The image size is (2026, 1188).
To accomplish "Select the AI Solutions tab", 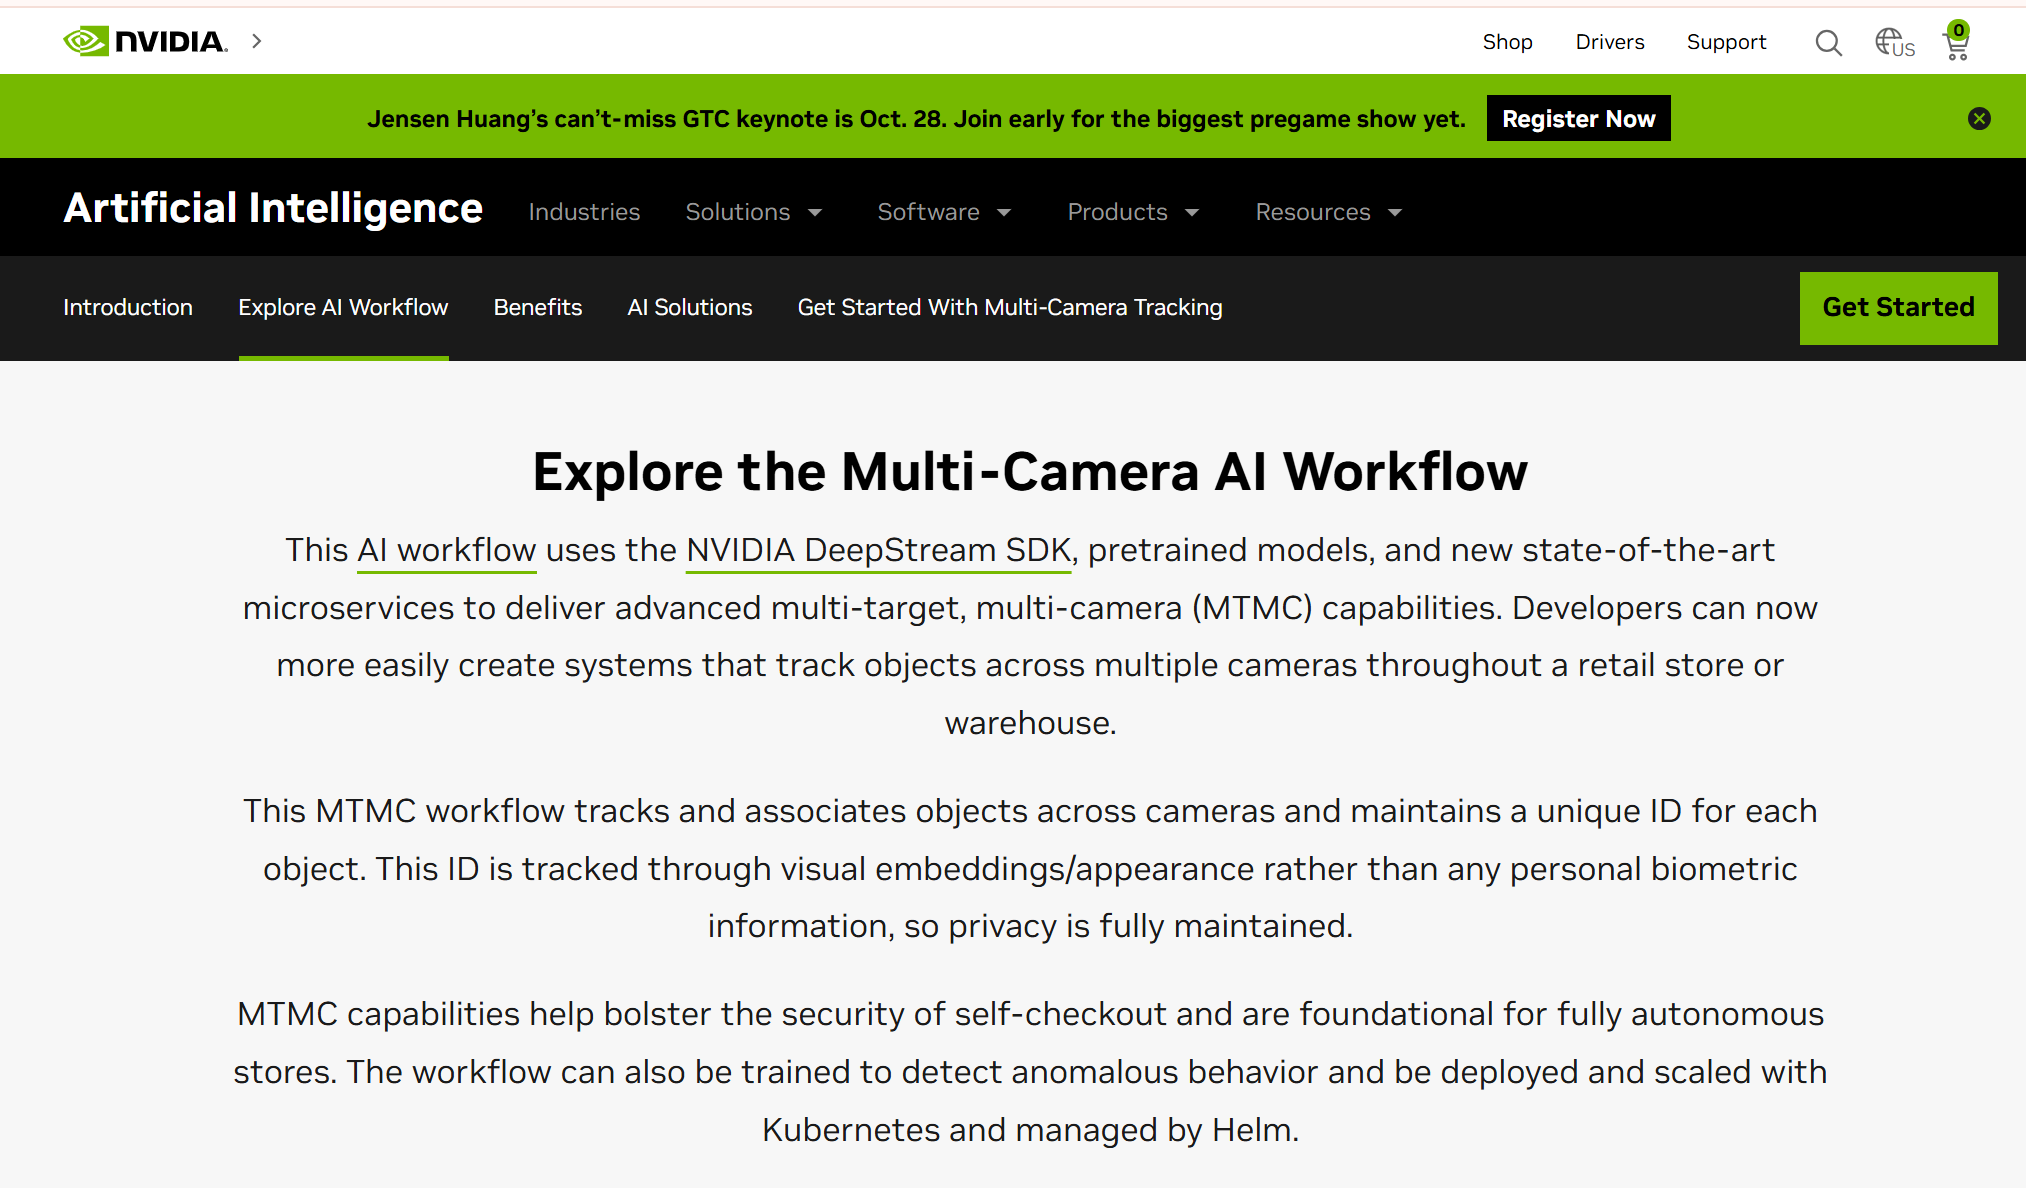I will (689, 307).
